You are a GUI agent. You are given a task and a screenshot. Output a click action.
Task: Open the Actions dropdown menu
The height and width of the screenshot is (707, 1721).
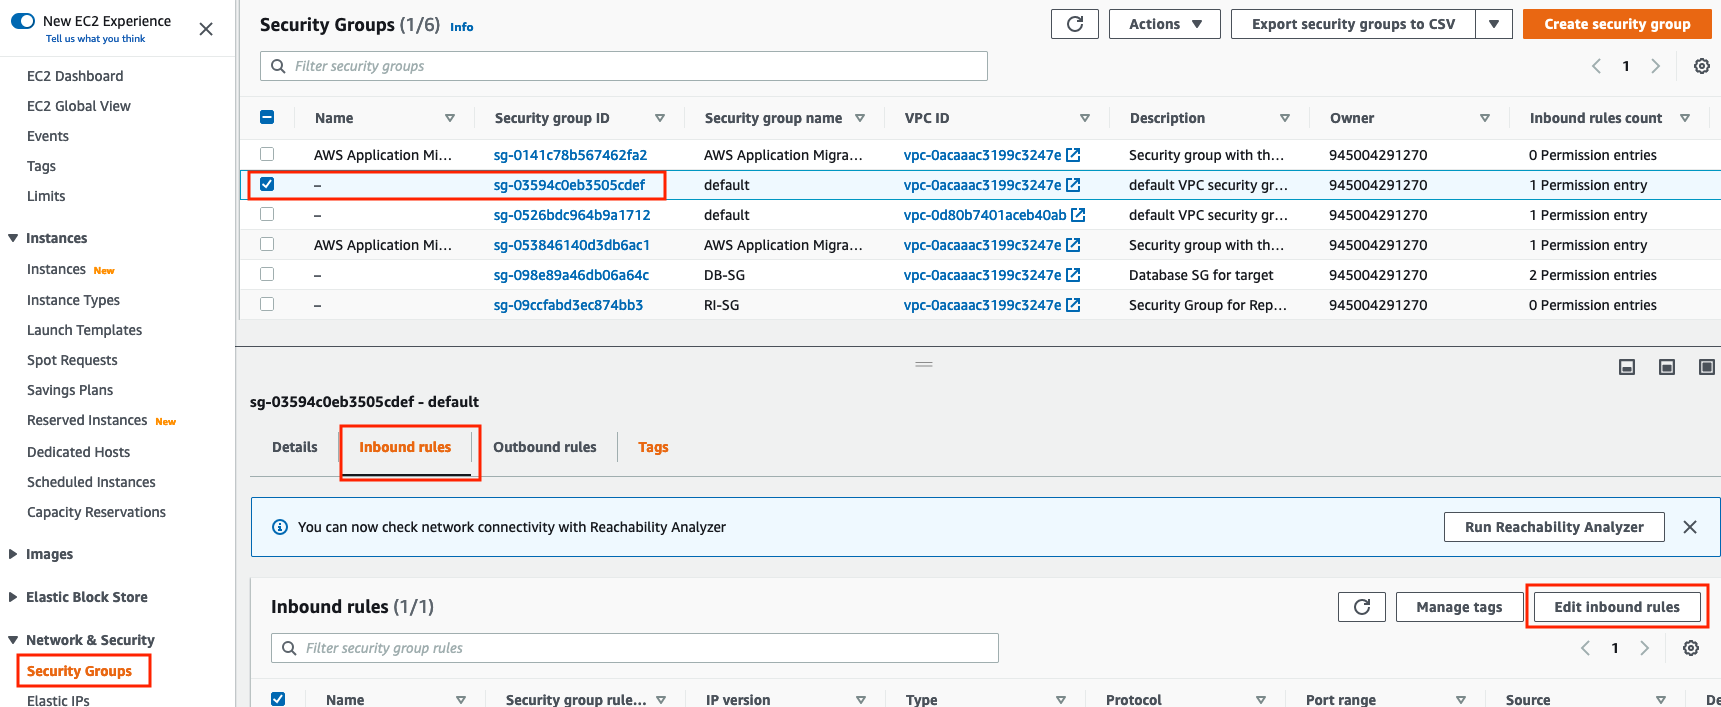pyautogui.click(x=1165, y=24)
